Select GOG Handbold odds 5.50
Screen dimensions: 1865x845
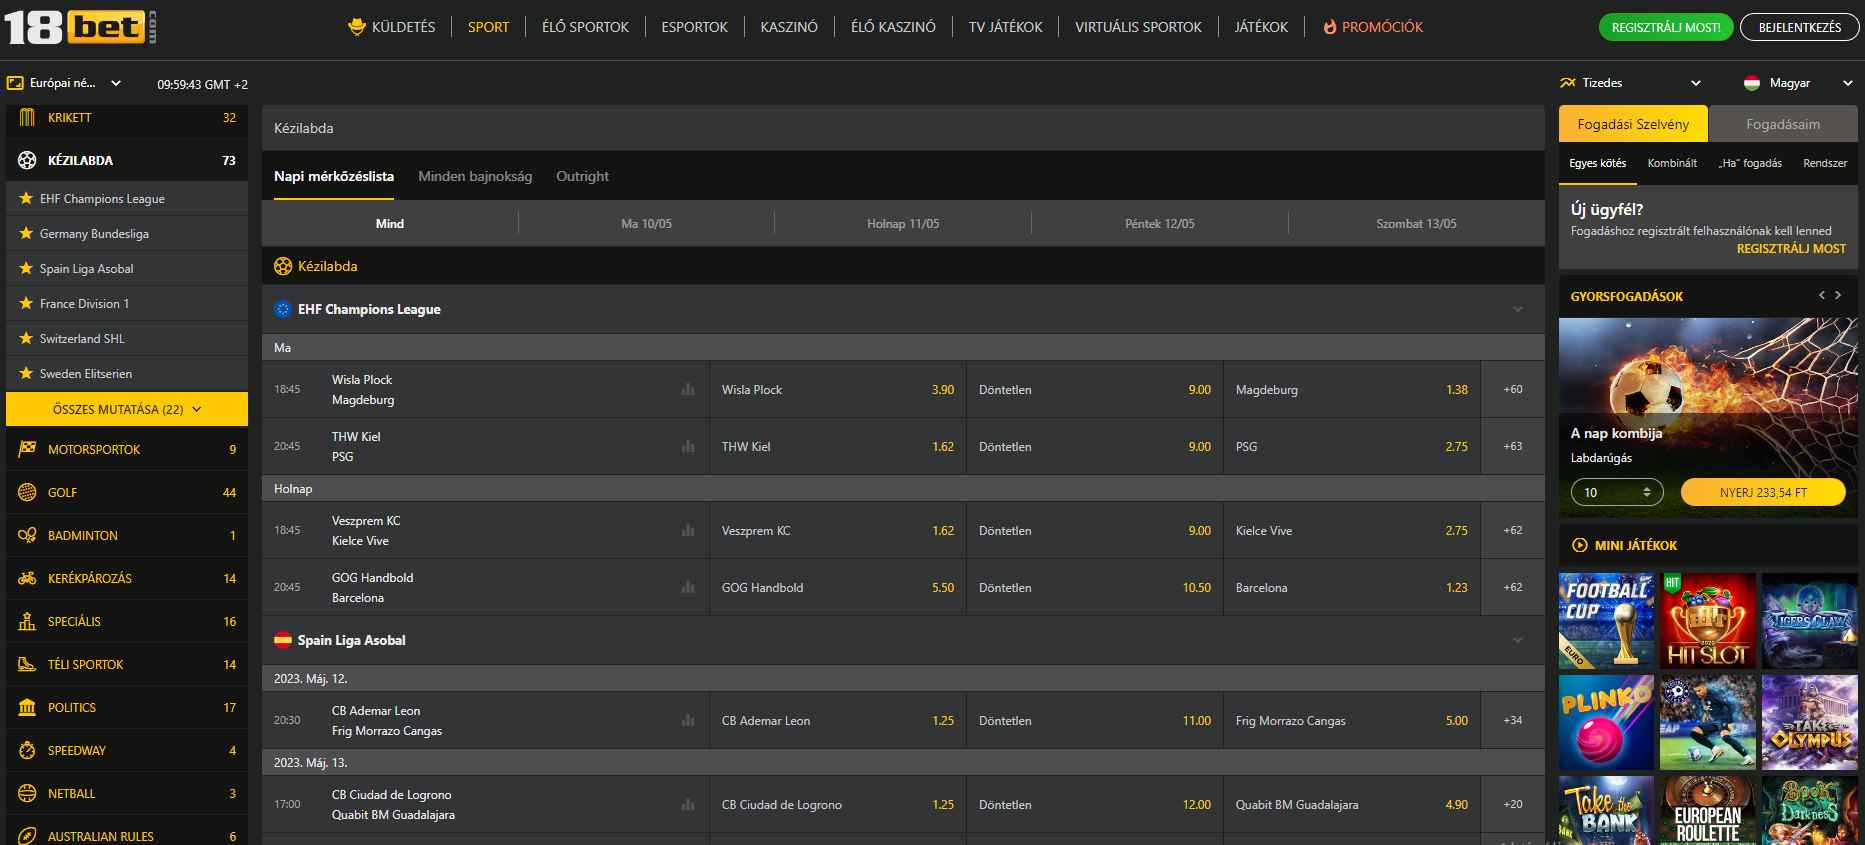[838, 588]
